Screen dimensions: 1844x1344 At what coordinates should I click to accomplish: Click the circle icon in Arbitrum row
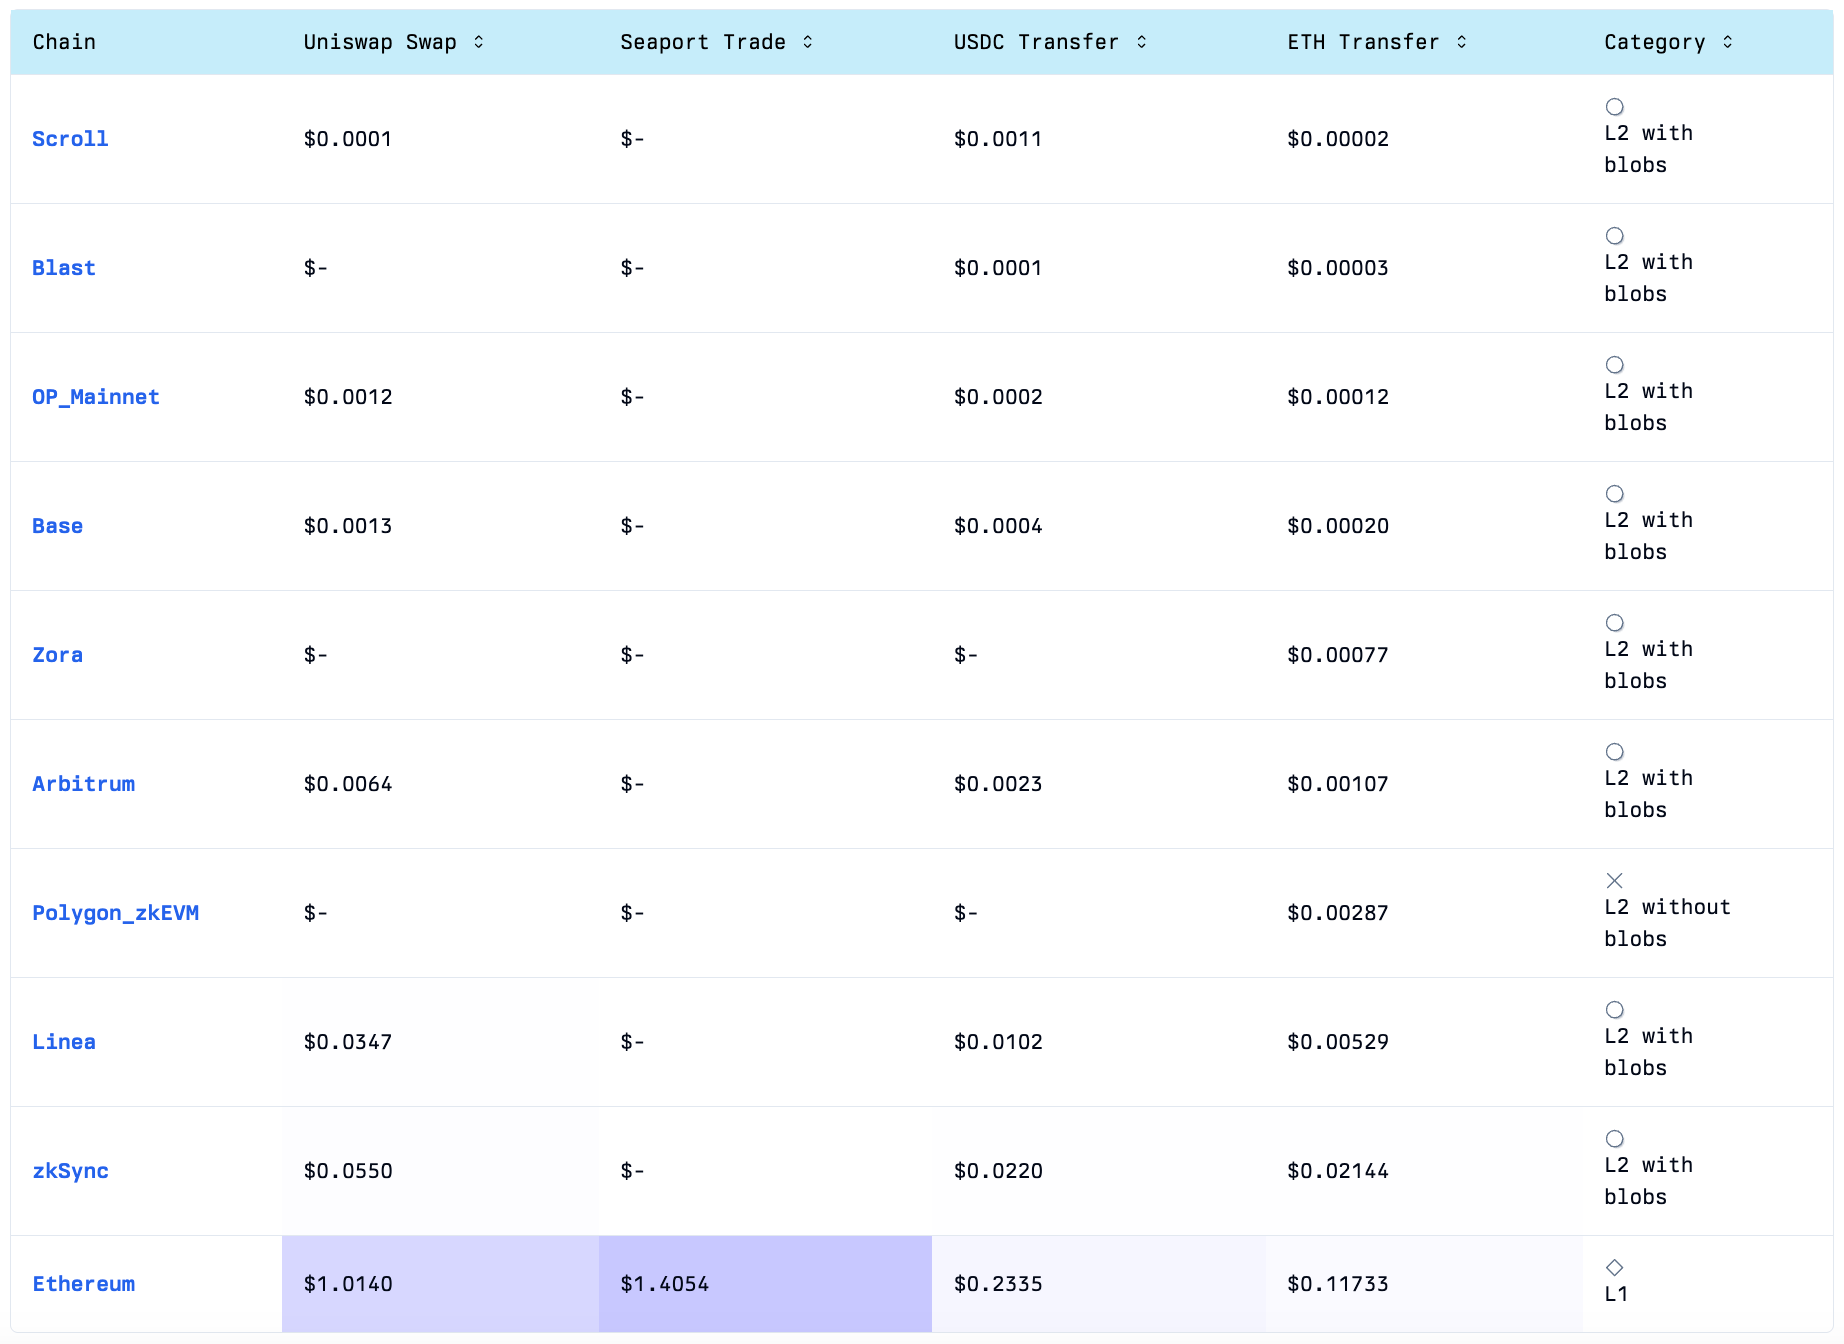click(1615, 752)
